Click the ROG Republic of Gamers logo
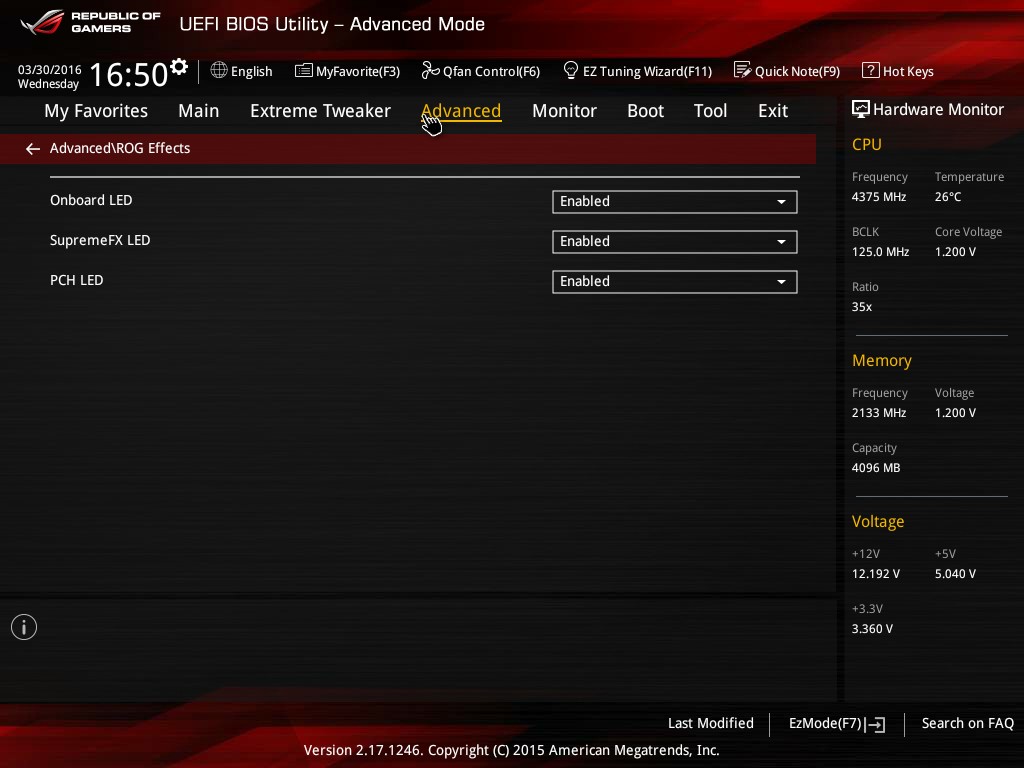 [x=90, y=22]
